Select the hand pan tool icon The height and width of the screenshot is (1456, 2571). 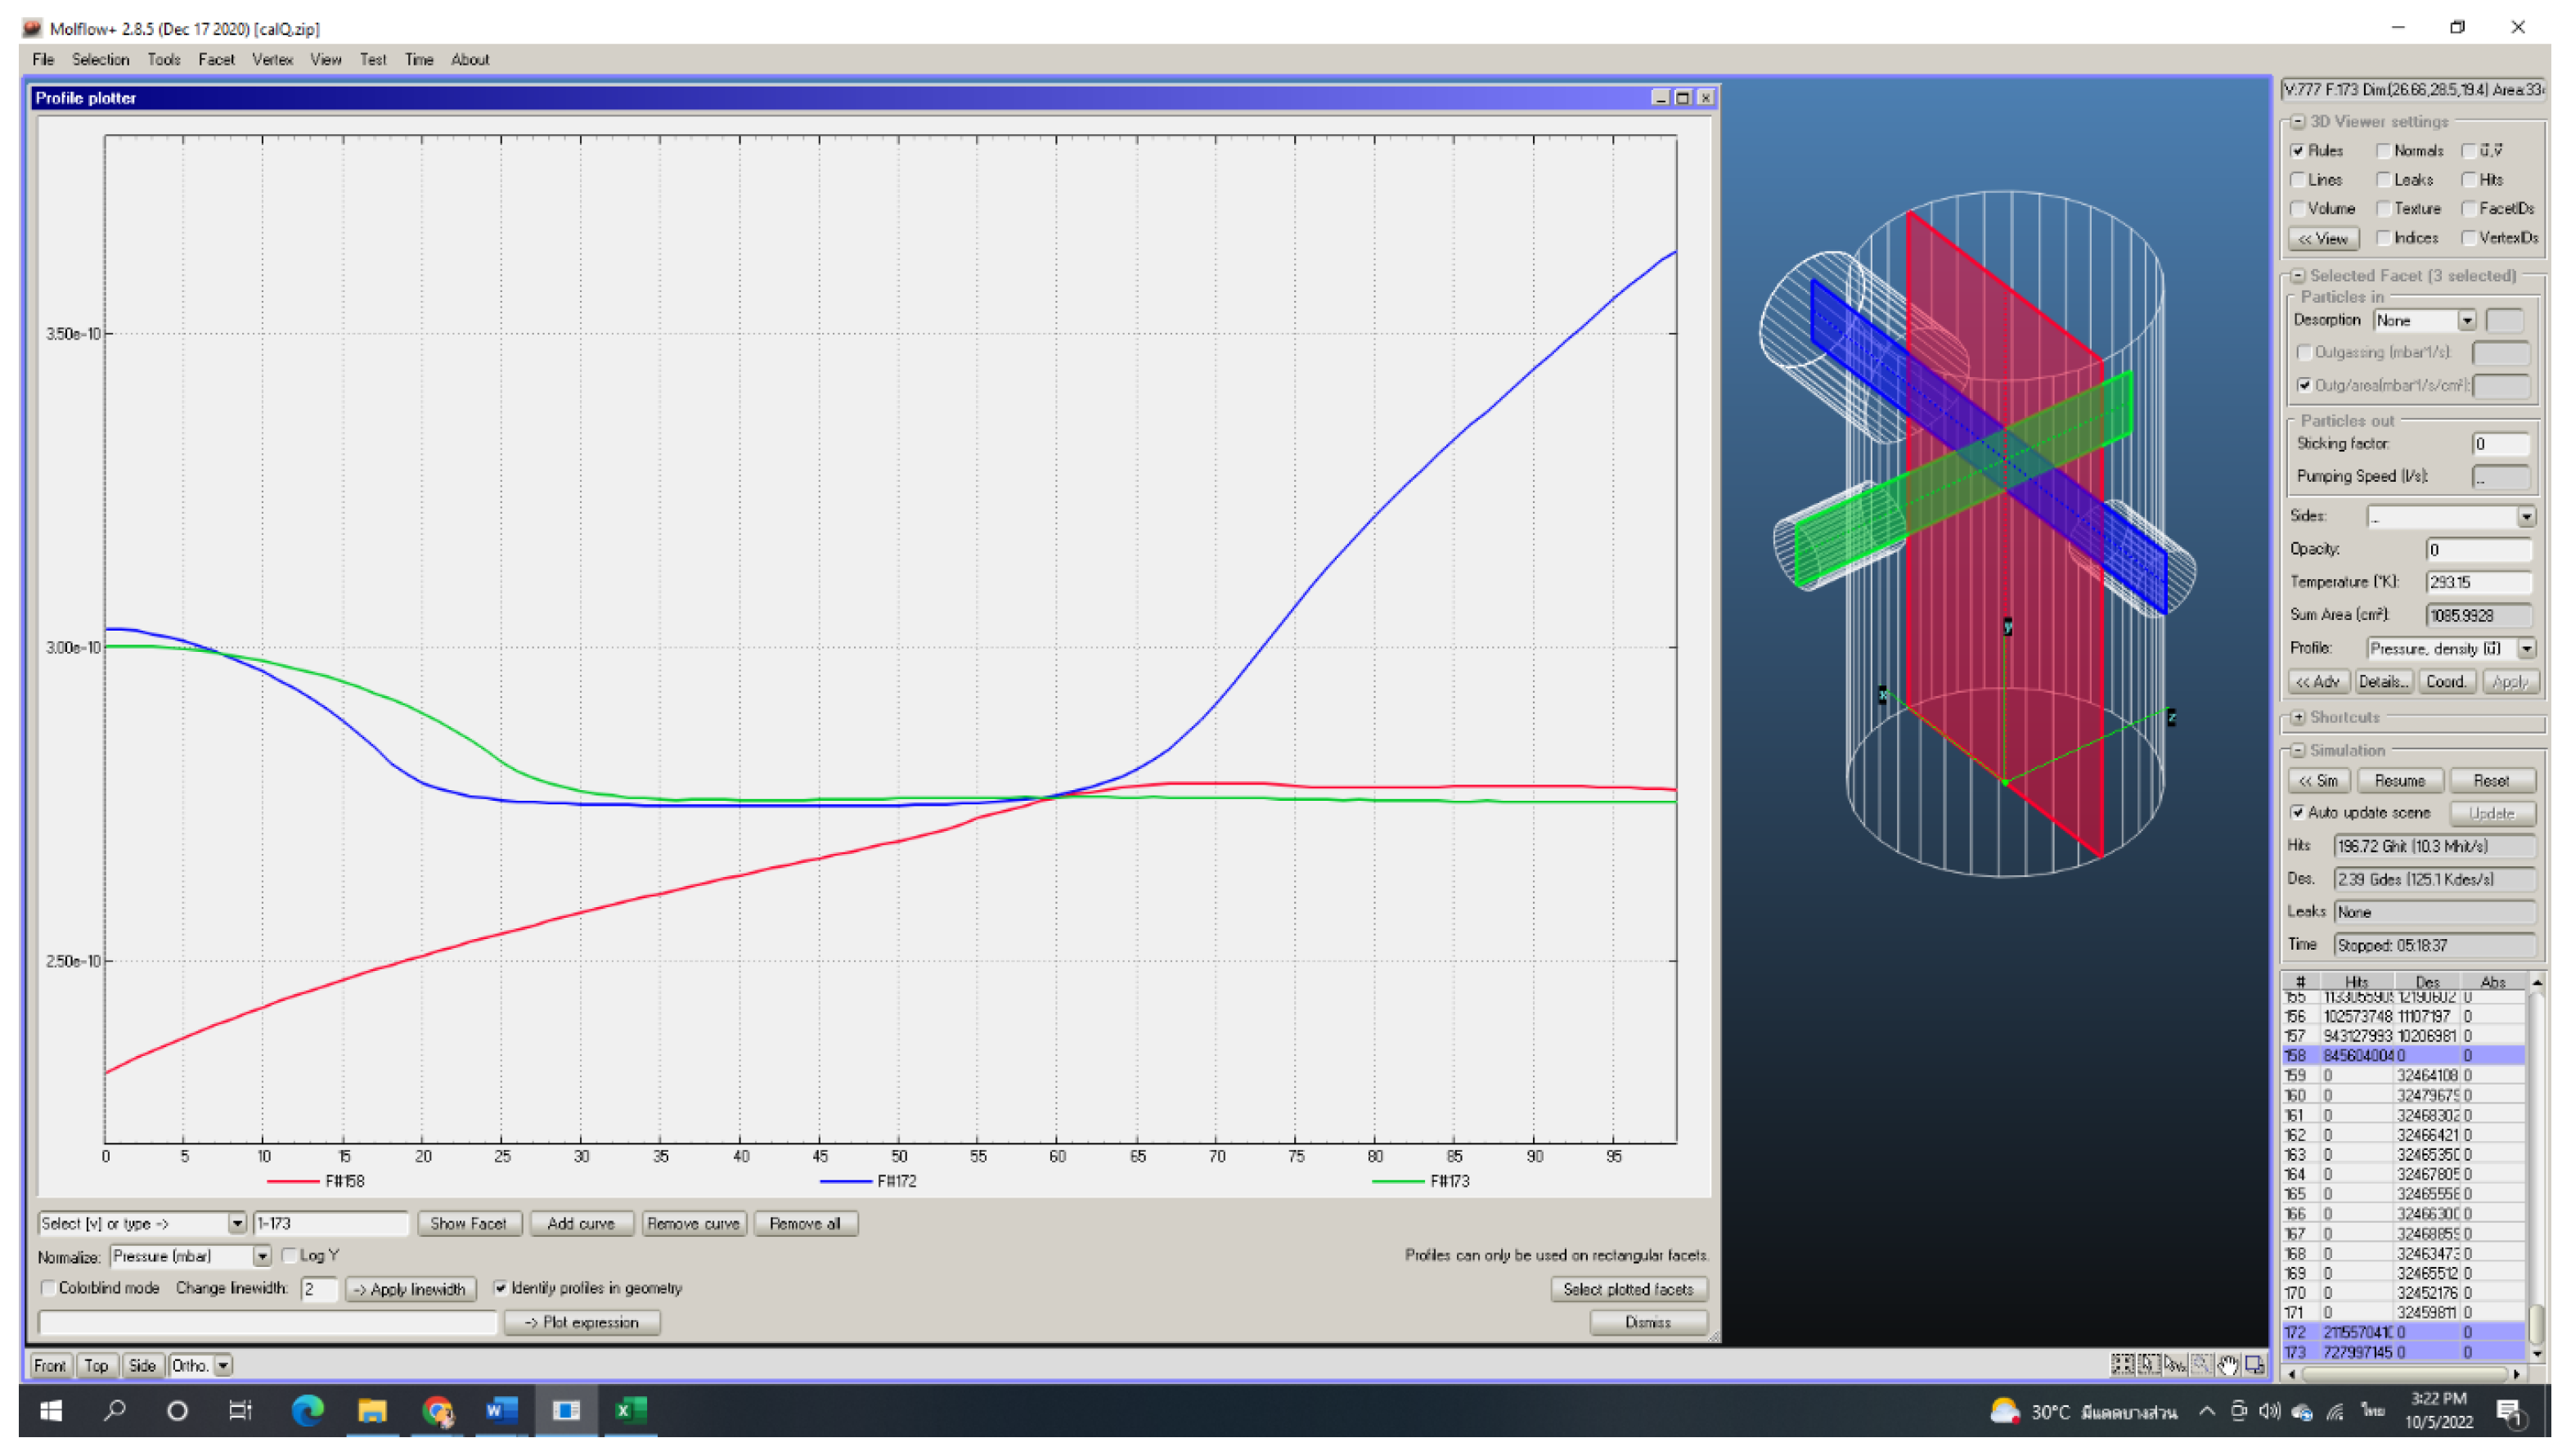coord(2228,1365)
